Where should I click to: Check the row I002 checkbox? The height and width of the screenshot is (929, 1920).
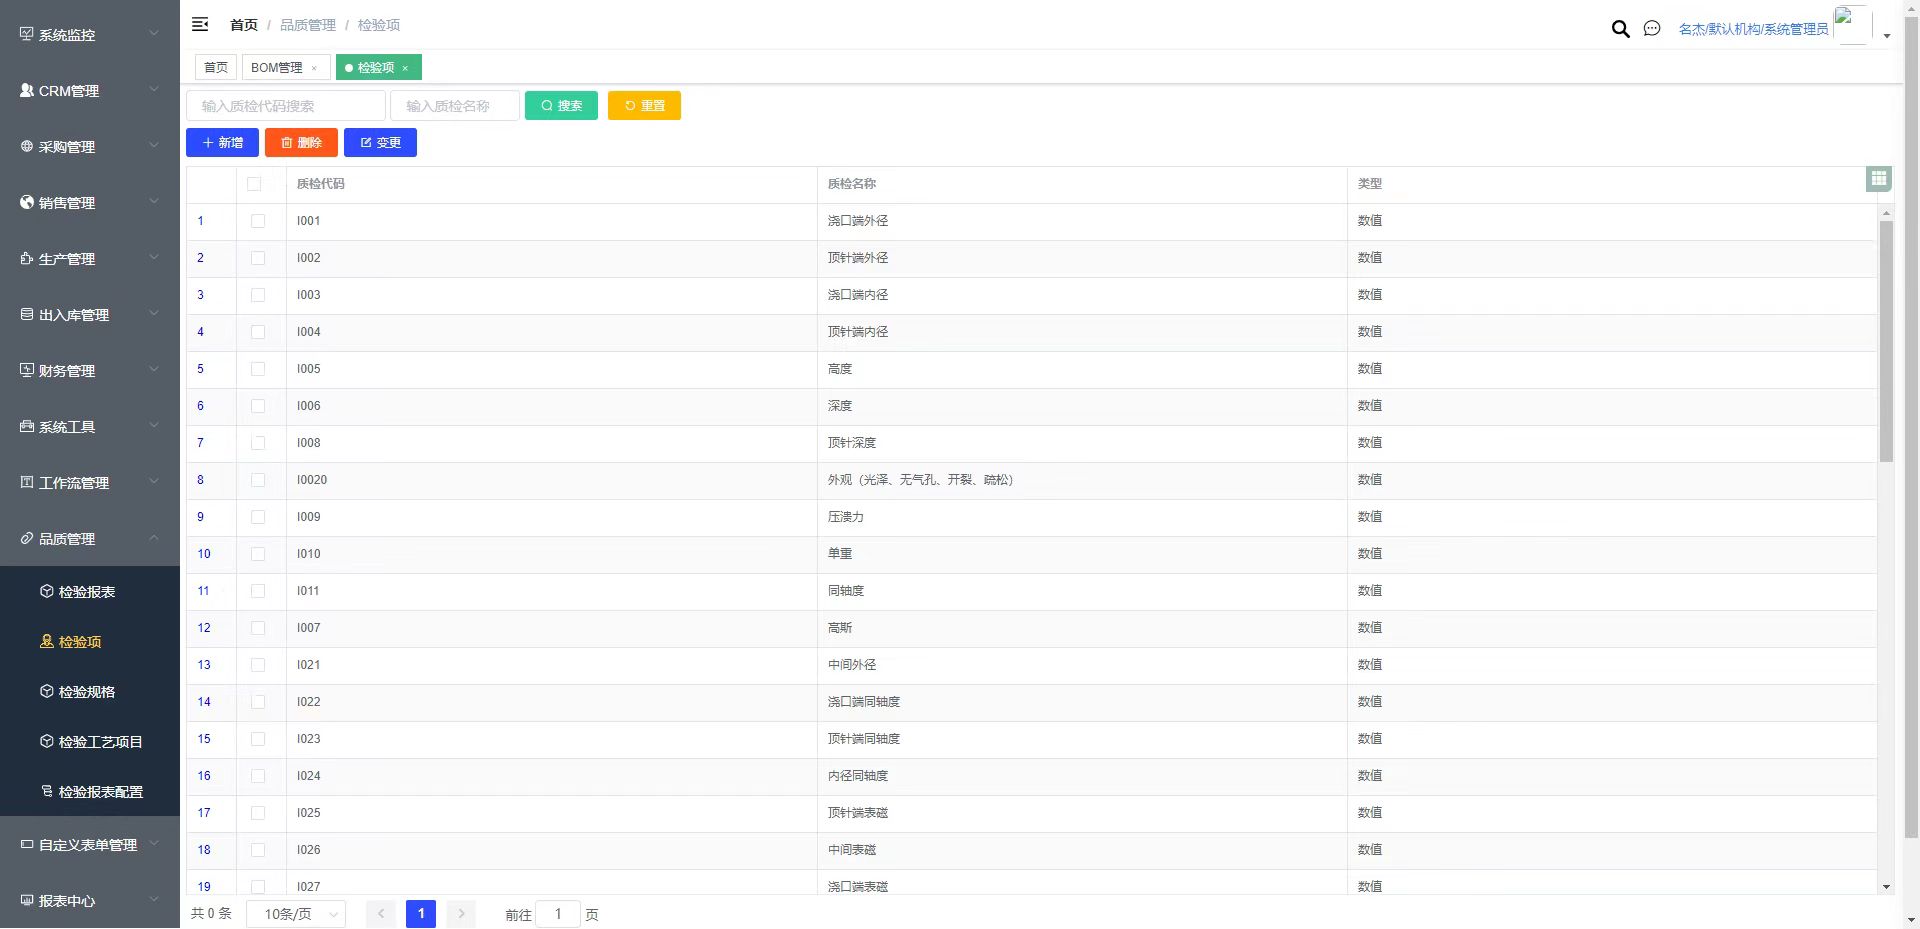click(x=258, y=258)
